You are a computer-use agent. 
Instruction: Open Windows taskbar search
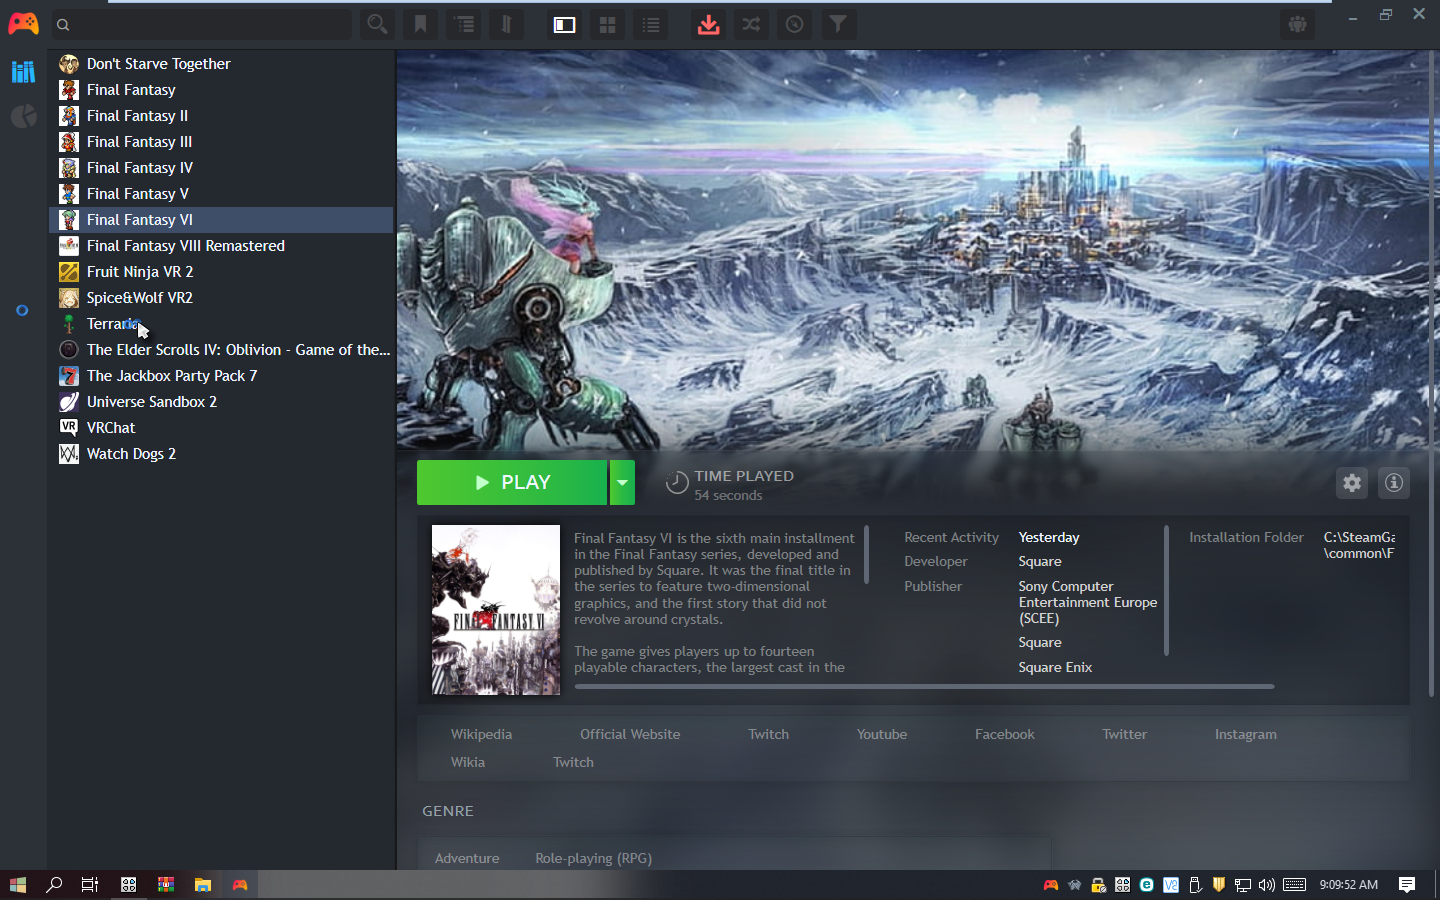(x=54, y=885)
